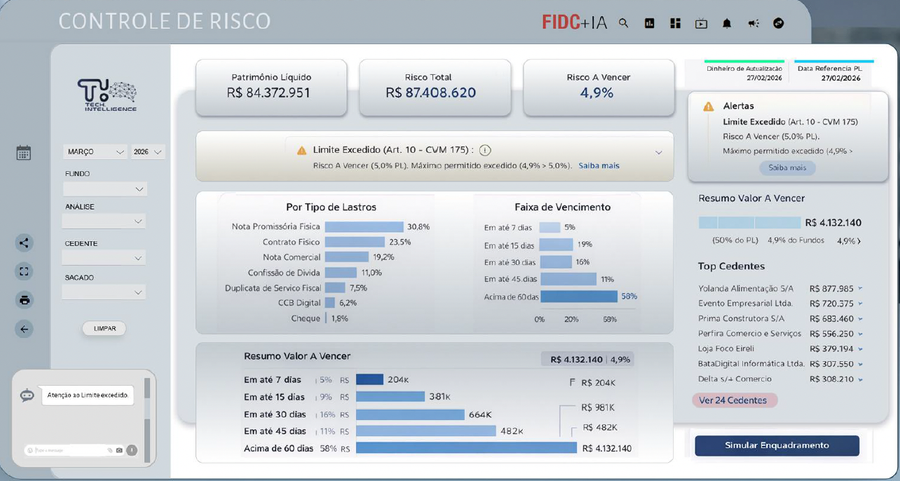Click the FIDC+IA brand logo
Screen dimensions: 900x481
pos(575,23)
